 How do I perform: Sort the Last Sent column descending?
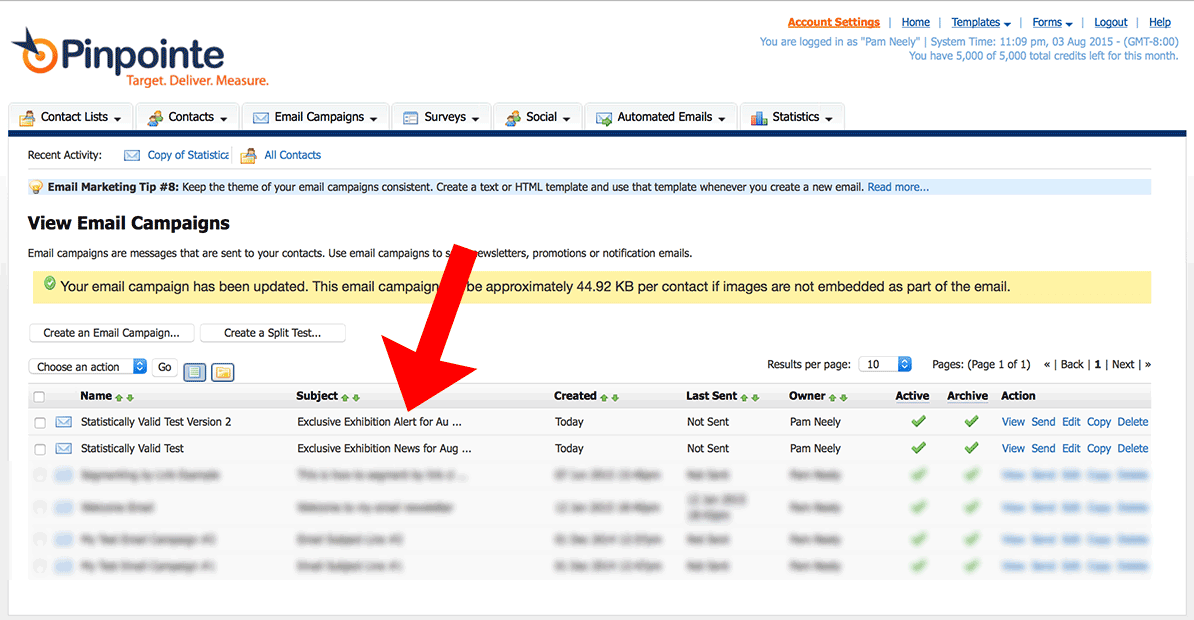(755, 398)
